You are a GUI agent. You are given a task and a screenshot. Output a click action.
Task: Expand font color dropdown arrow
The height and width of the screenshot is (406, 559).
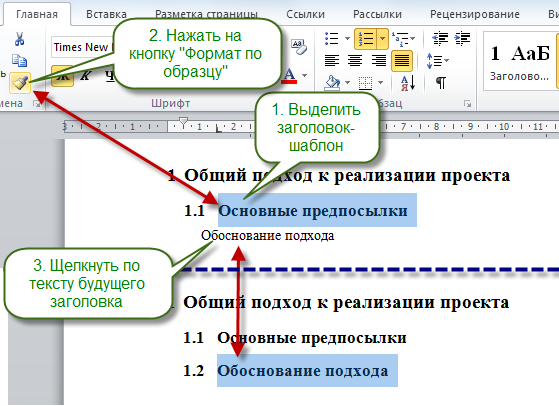pyautogui.click(x=304, y=76)
